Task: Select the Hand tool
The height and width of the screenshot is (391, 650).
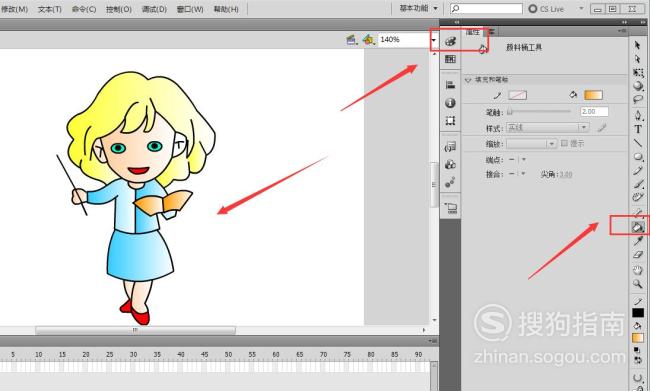Action: (x=638, y=270)
